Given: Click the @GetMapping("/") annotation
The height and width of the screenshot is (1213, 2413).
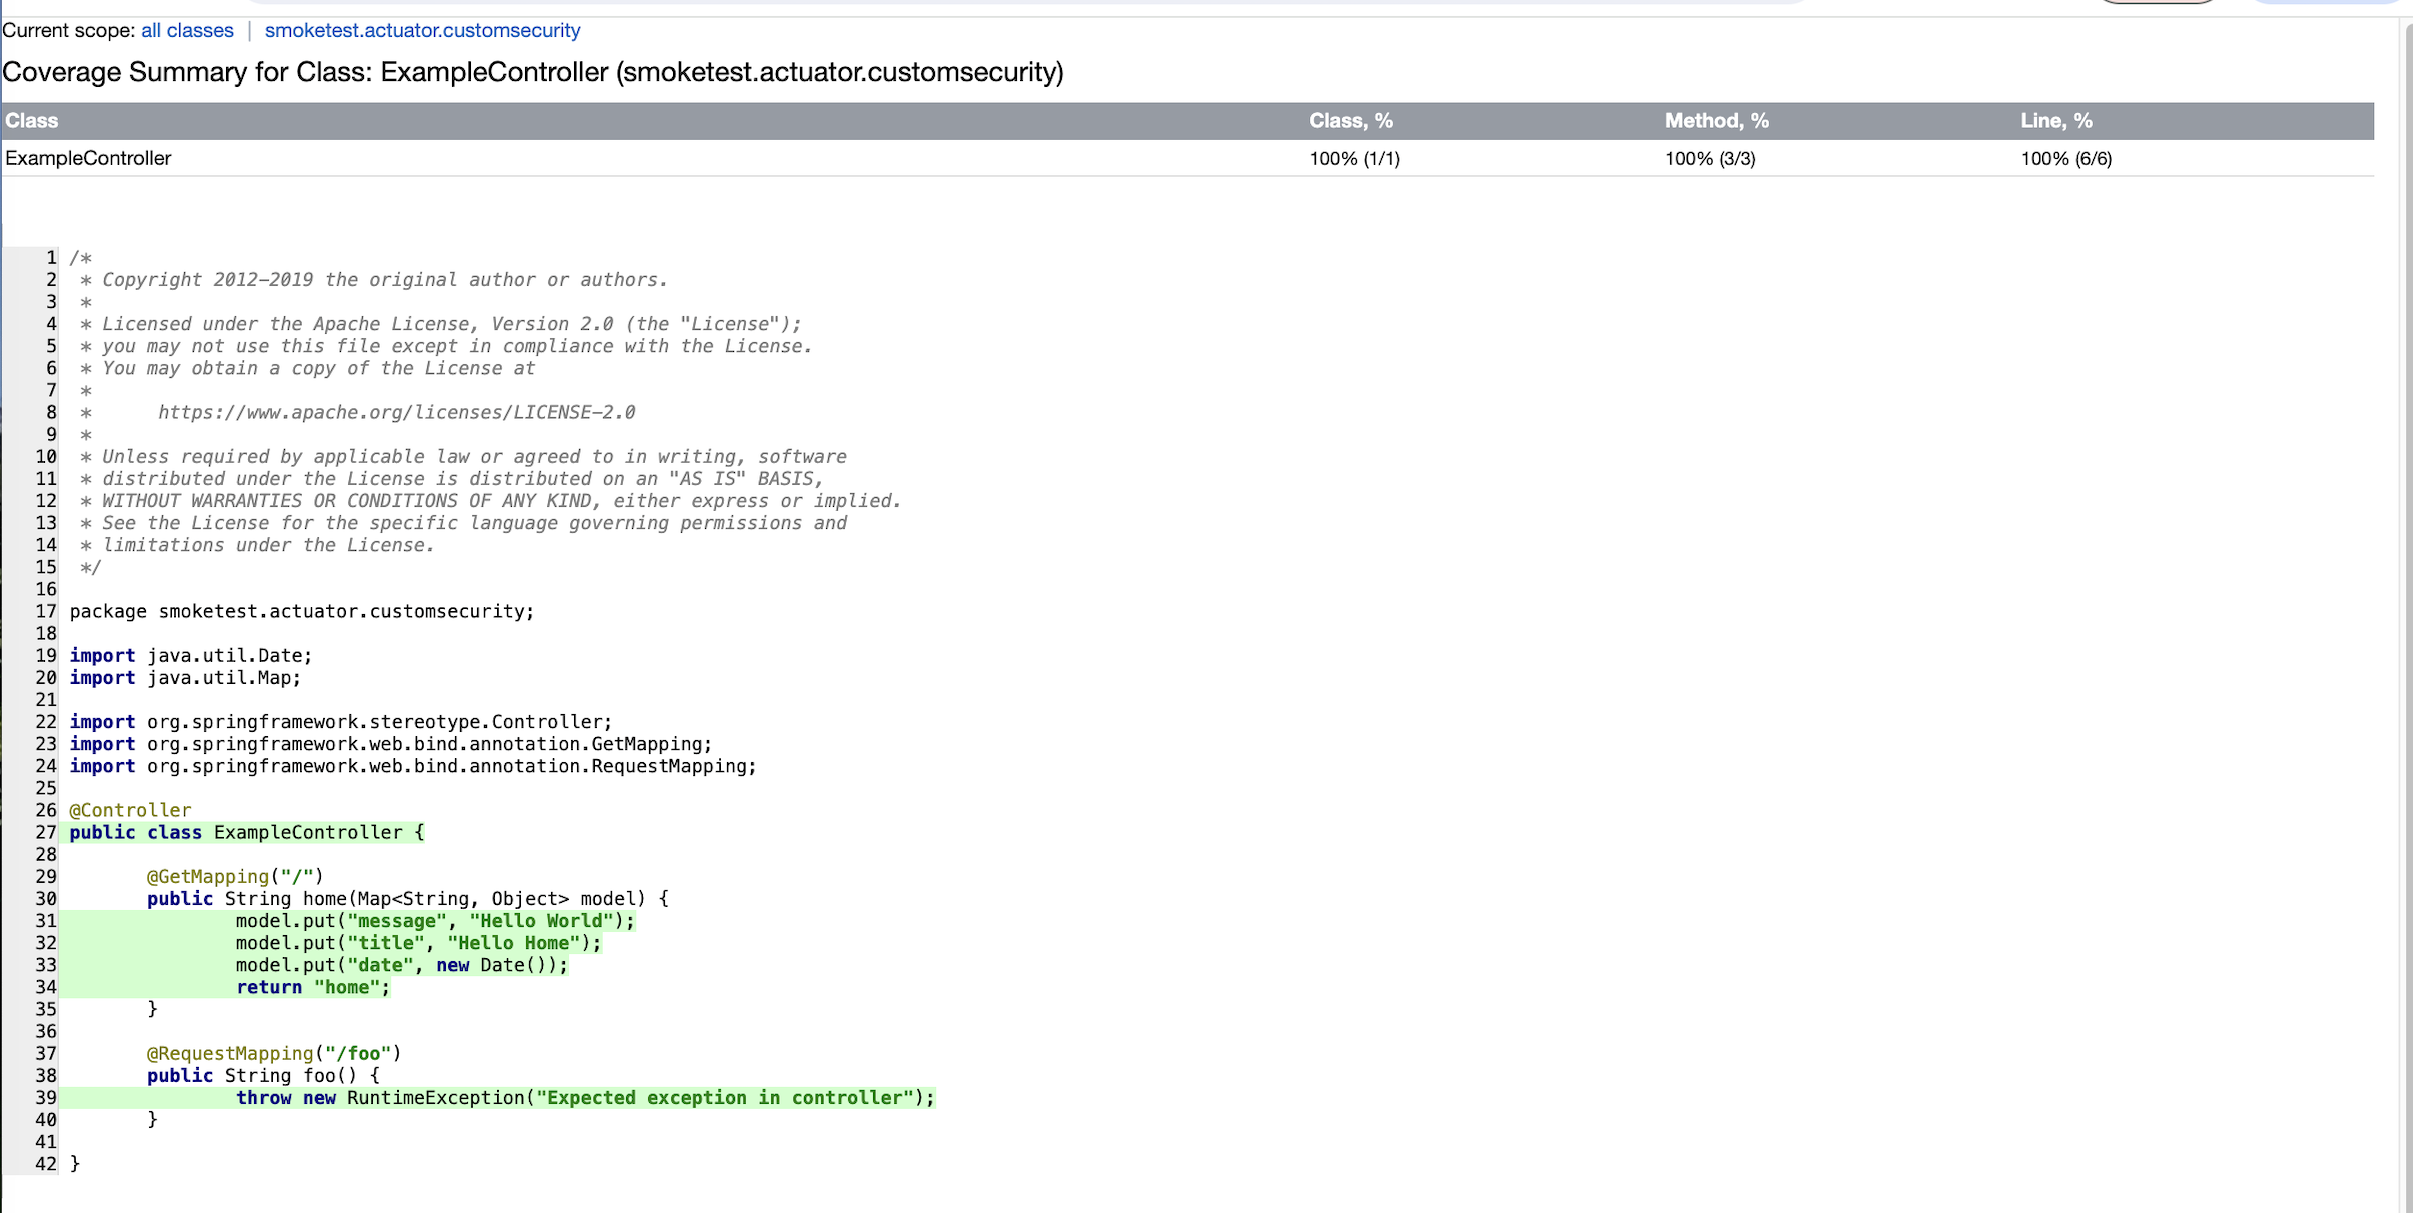Looking at the screenshot, I should click(235, 876).
